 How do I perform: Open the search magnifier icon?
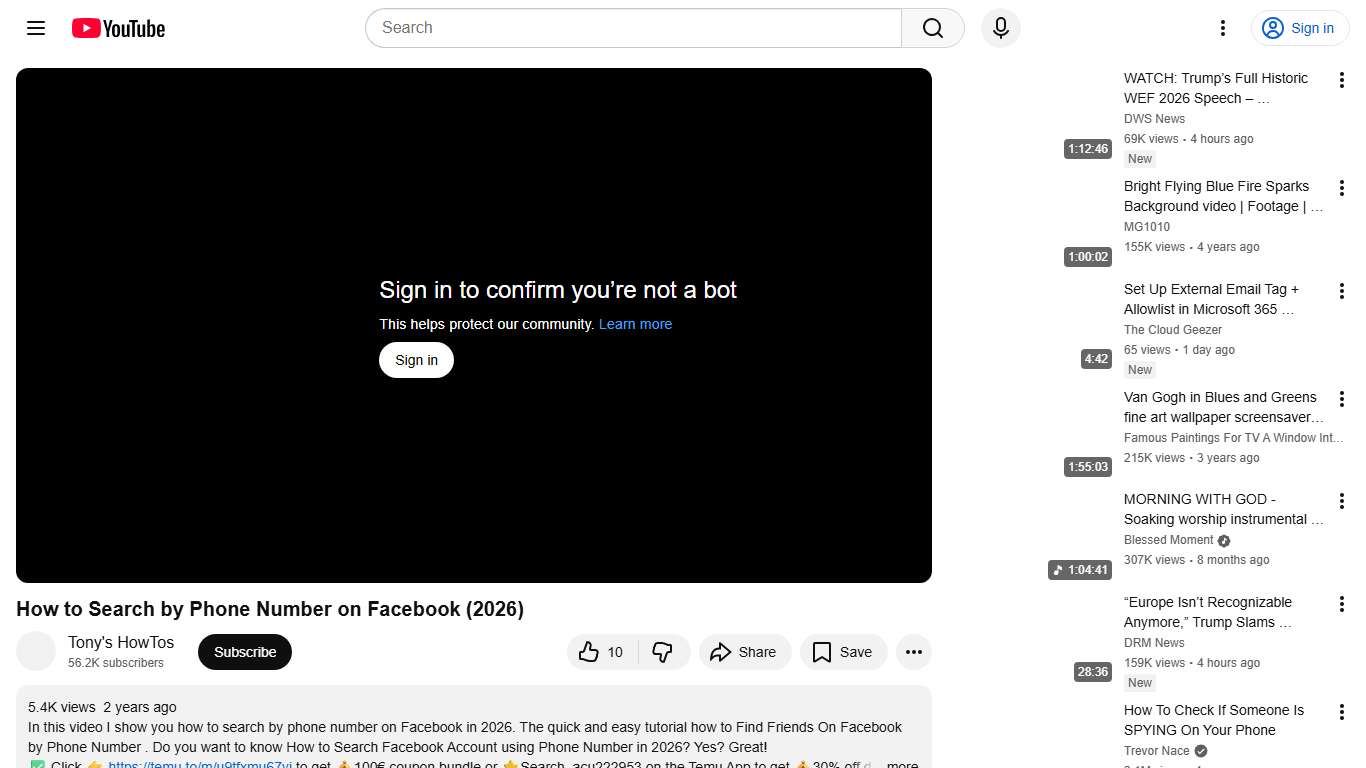pos(931,28)
